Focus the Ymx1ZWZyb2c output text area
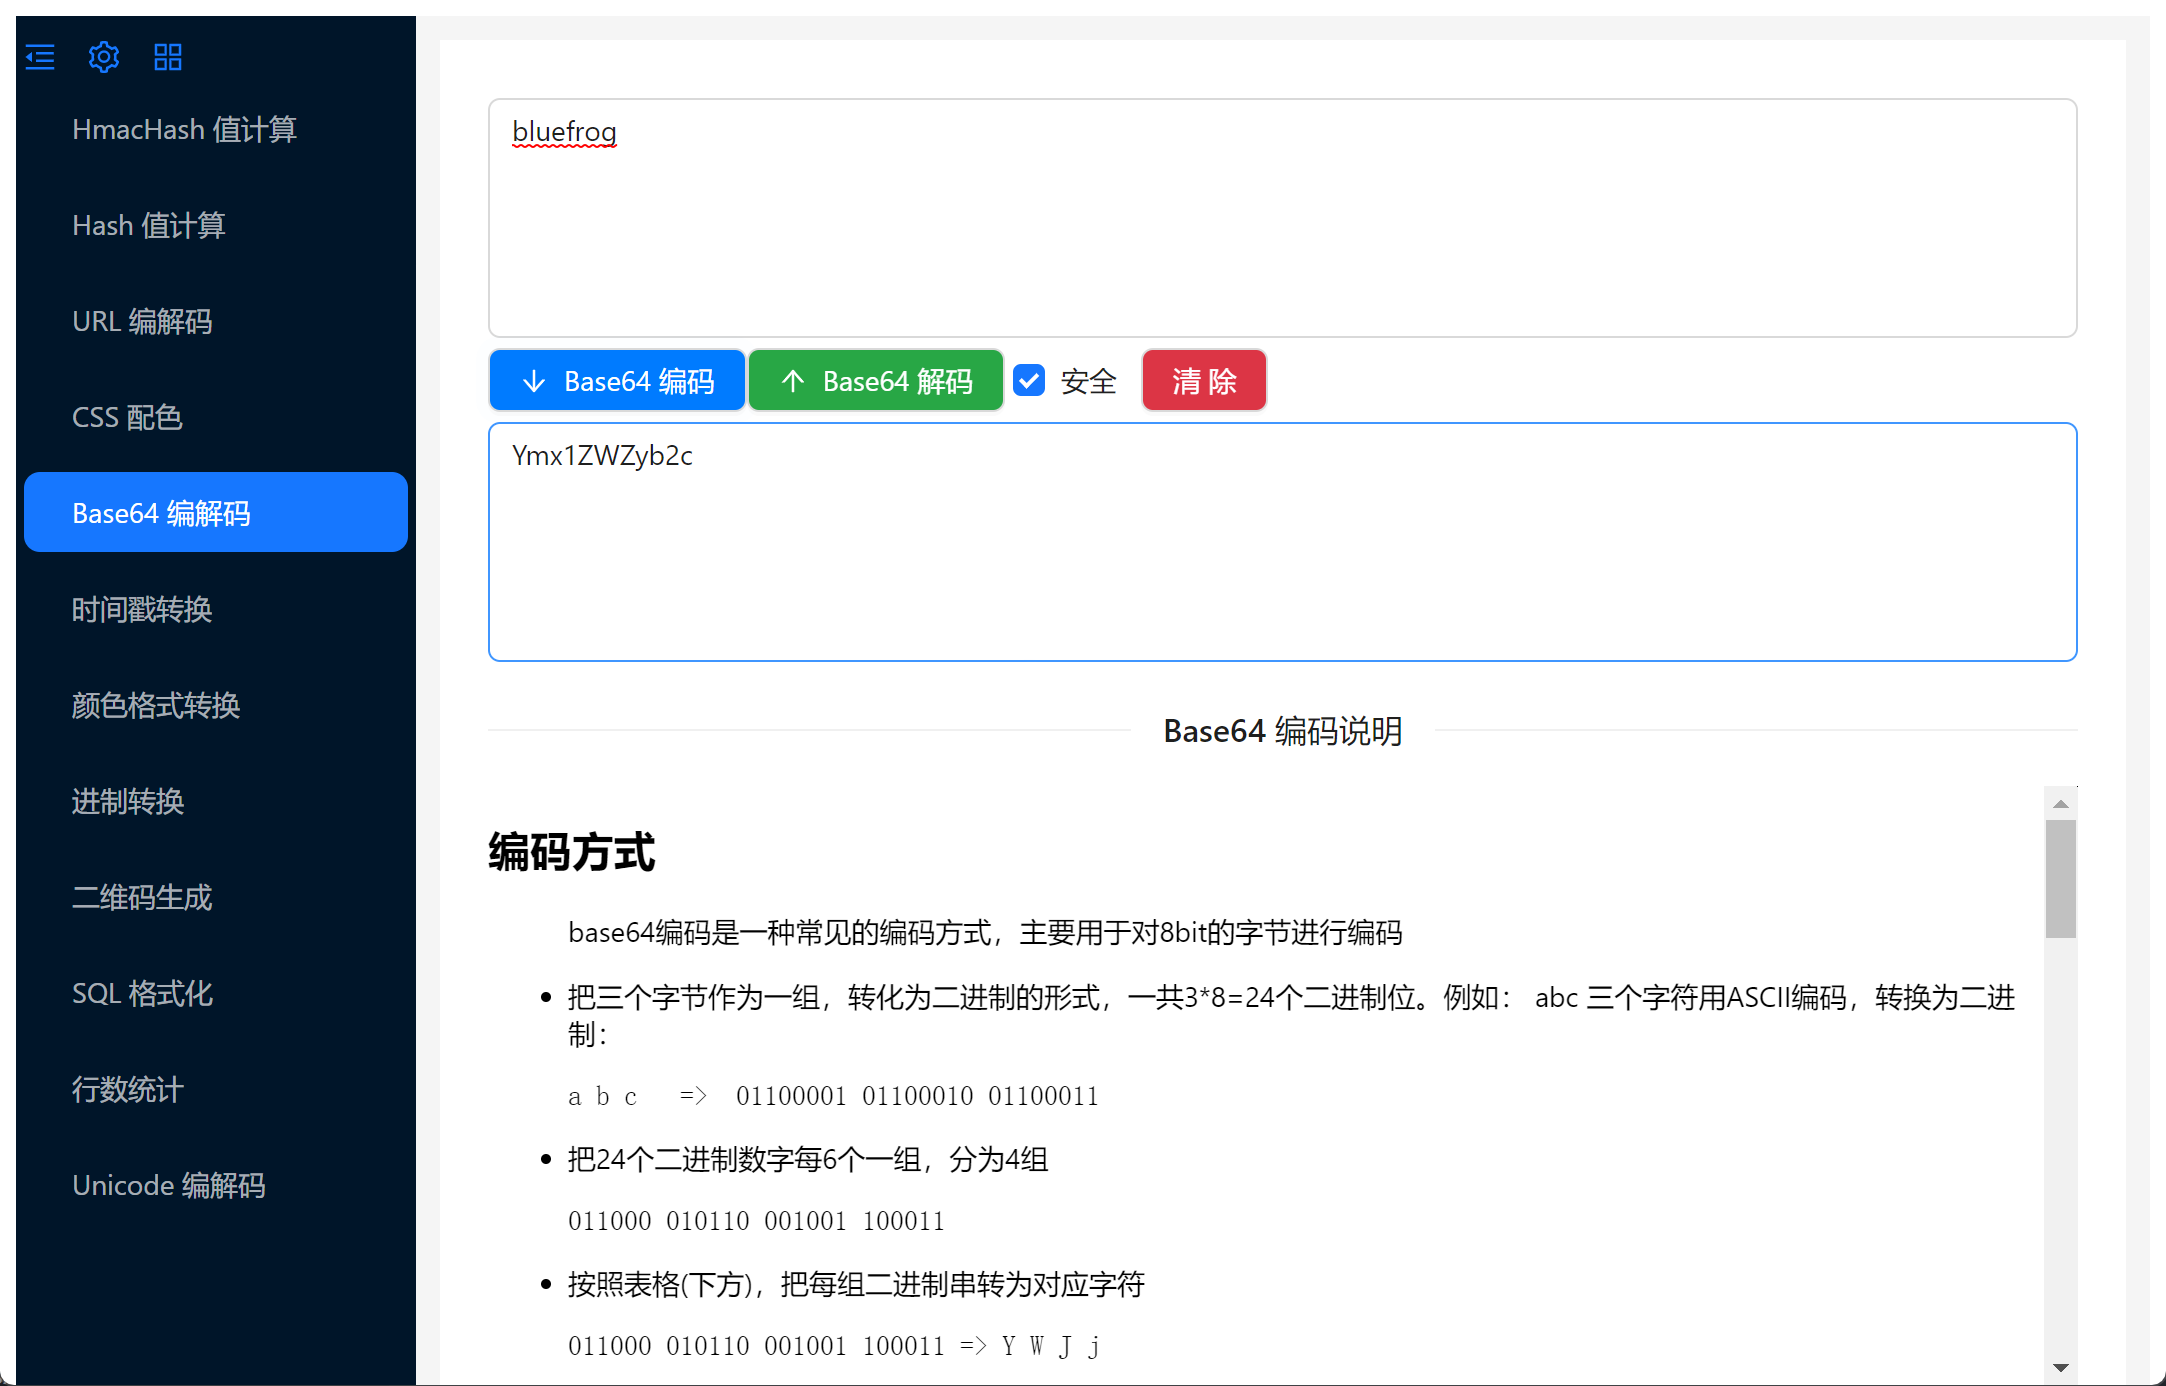The width and height of the screenshot is (2166, 1386). tap(1282, 542)
